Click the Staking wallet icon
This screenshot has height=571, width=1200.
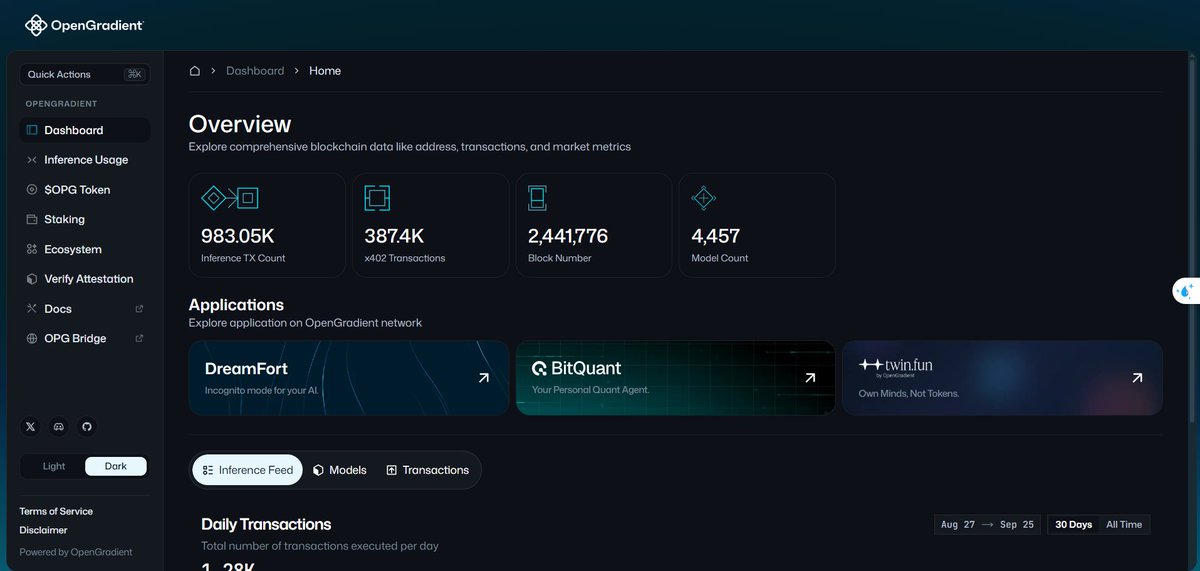tap(32, 219)
